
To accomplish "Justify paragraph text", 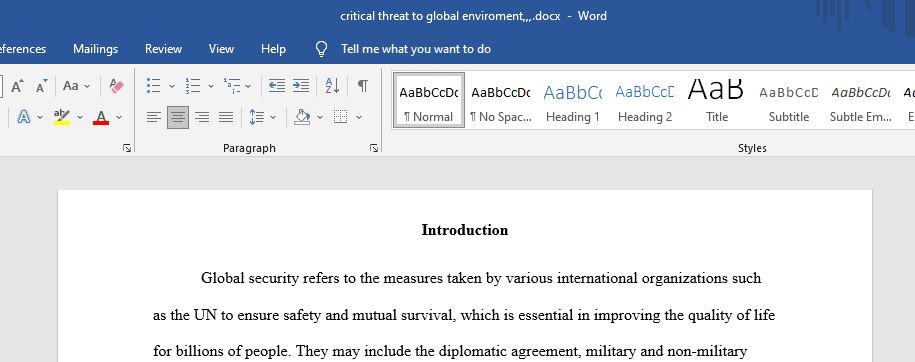I will point(226,117).
